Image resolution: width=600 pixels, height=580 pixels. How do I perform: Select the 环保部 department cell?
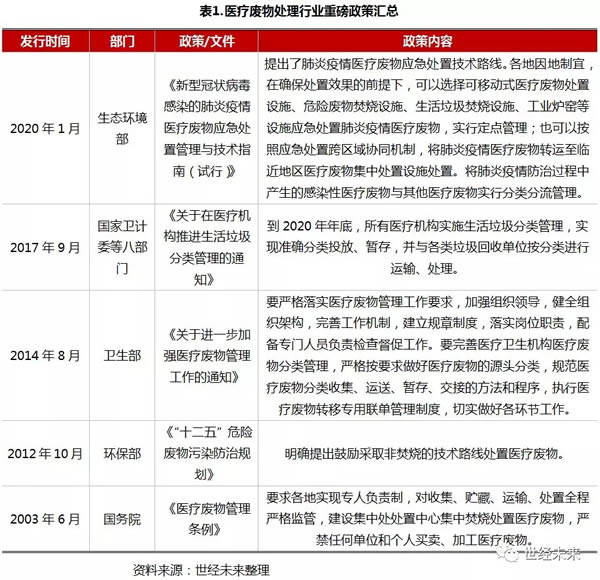click(x=122, y=454)
